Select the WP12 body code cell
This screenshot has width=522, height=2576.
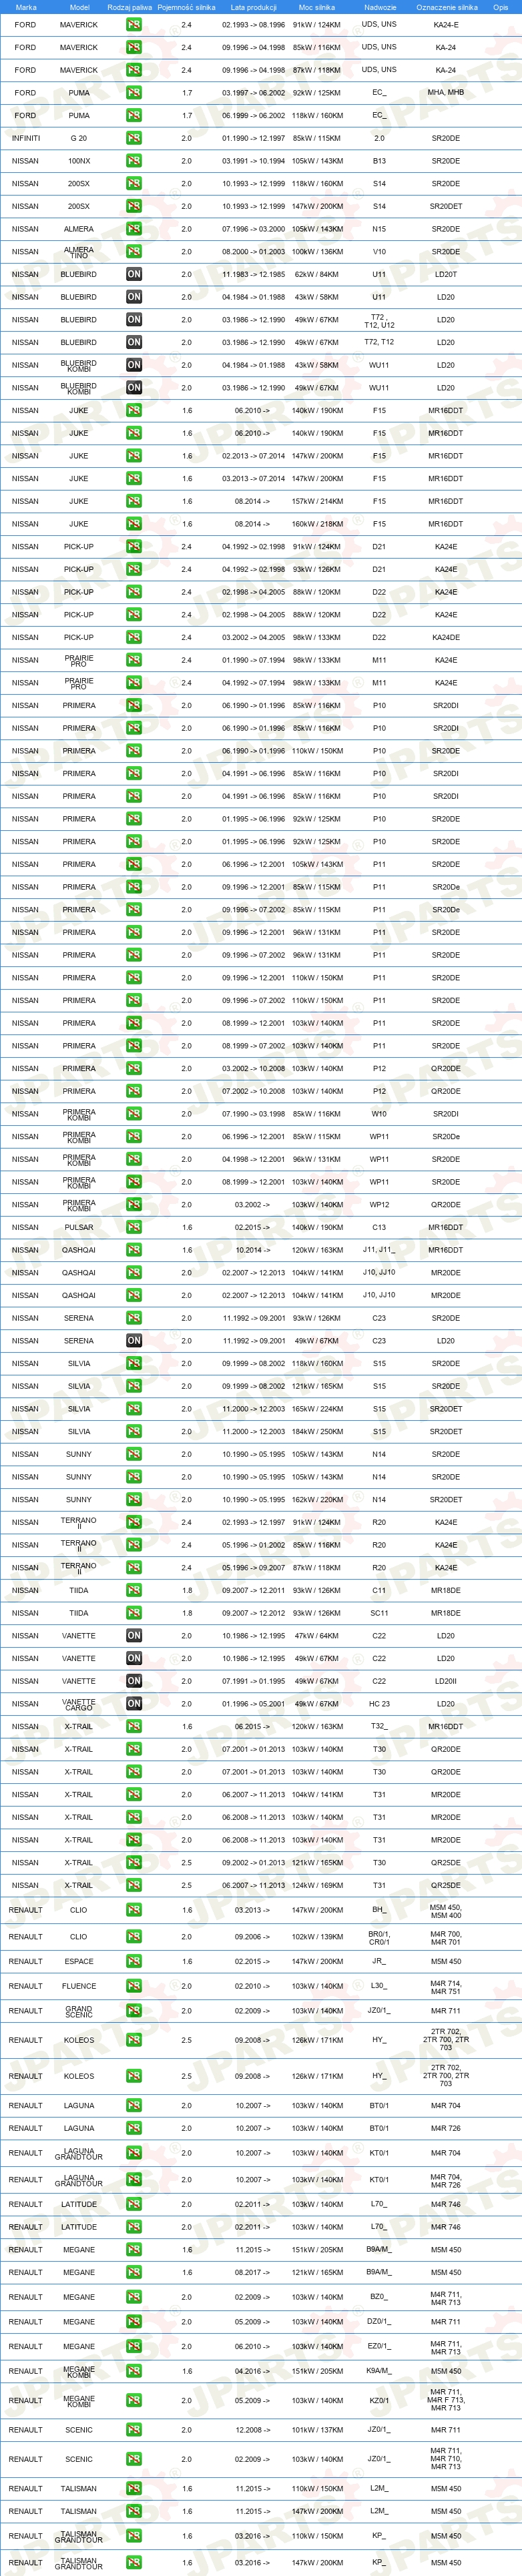click(x=379, y=1205)
